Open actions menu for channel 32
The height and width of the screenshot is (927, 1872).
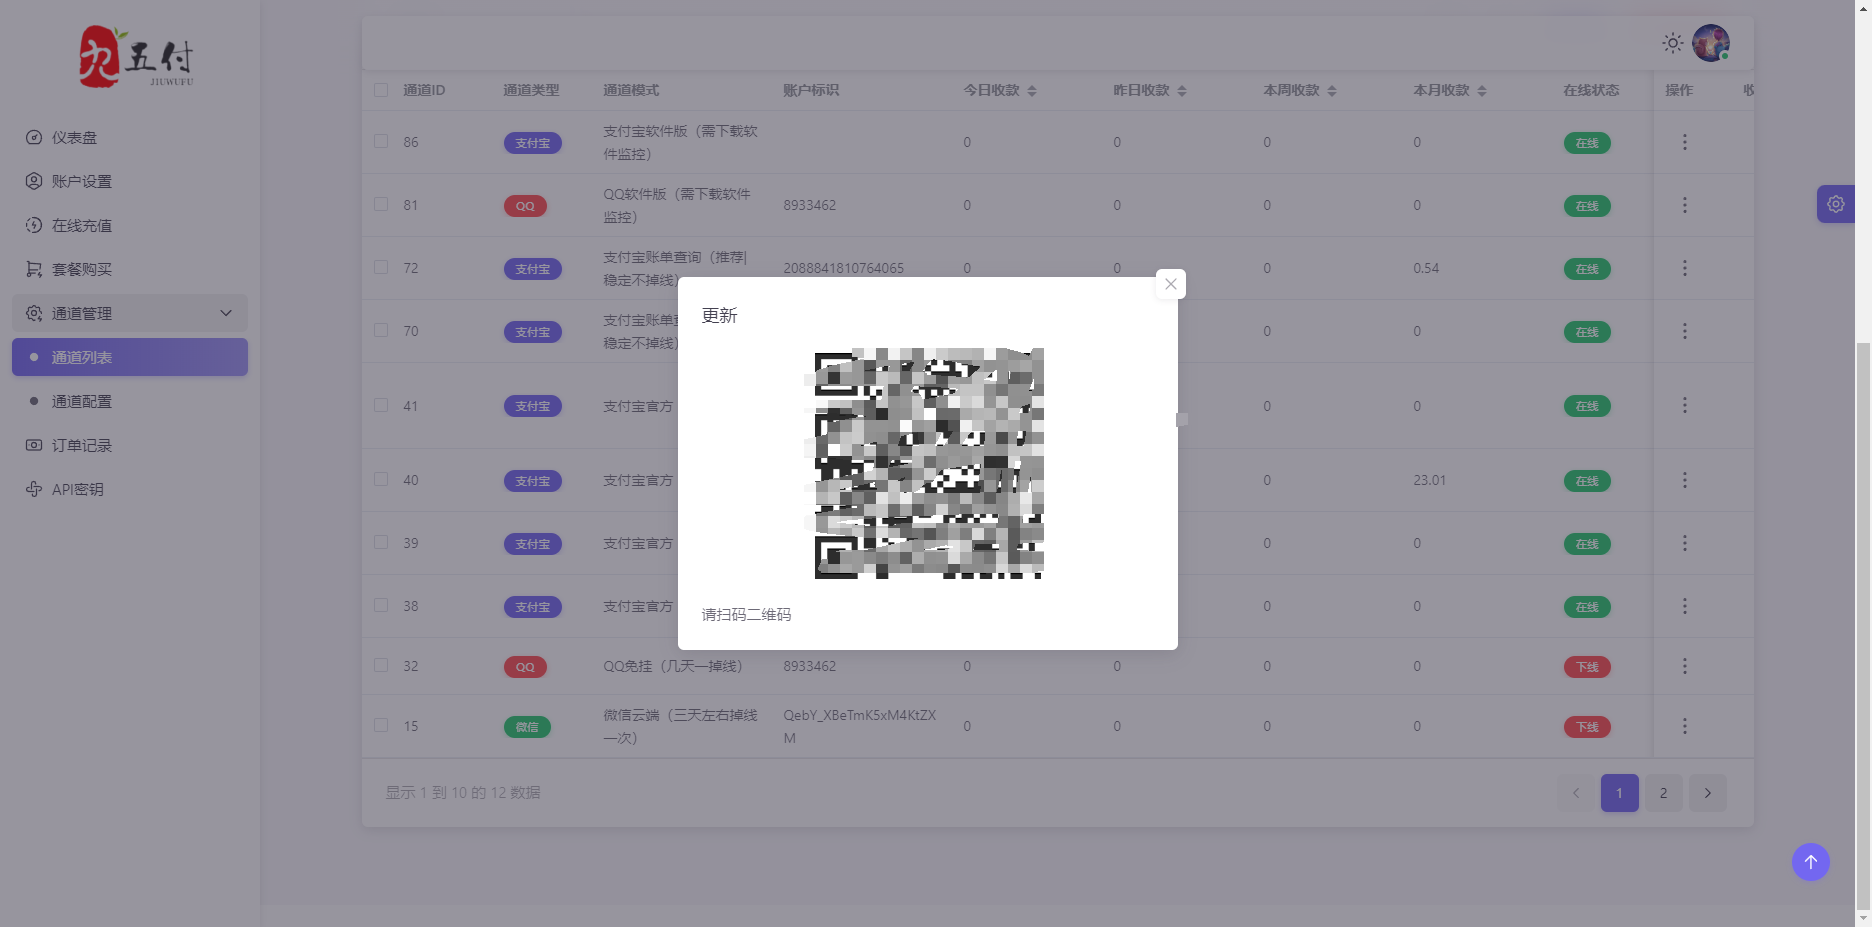coord(1684,666)
